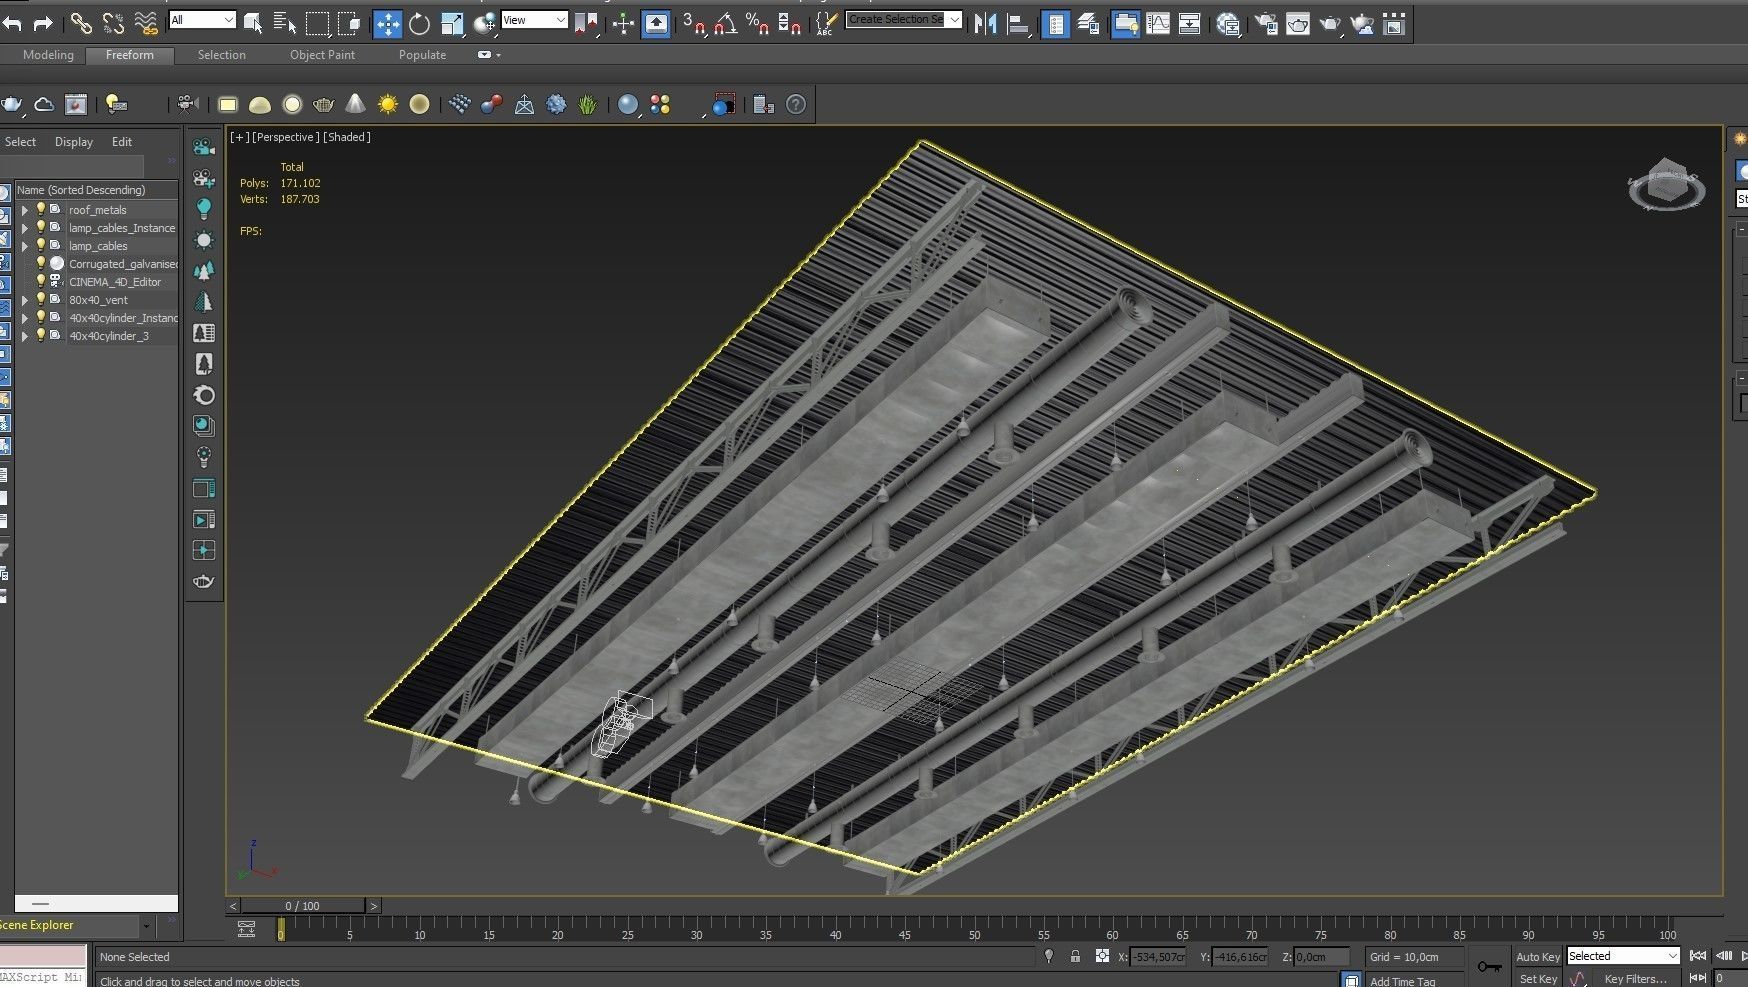Click the time slider 0 / 100 handle
Viewport: 1748px width, 987px height.
tap(303, 906)
